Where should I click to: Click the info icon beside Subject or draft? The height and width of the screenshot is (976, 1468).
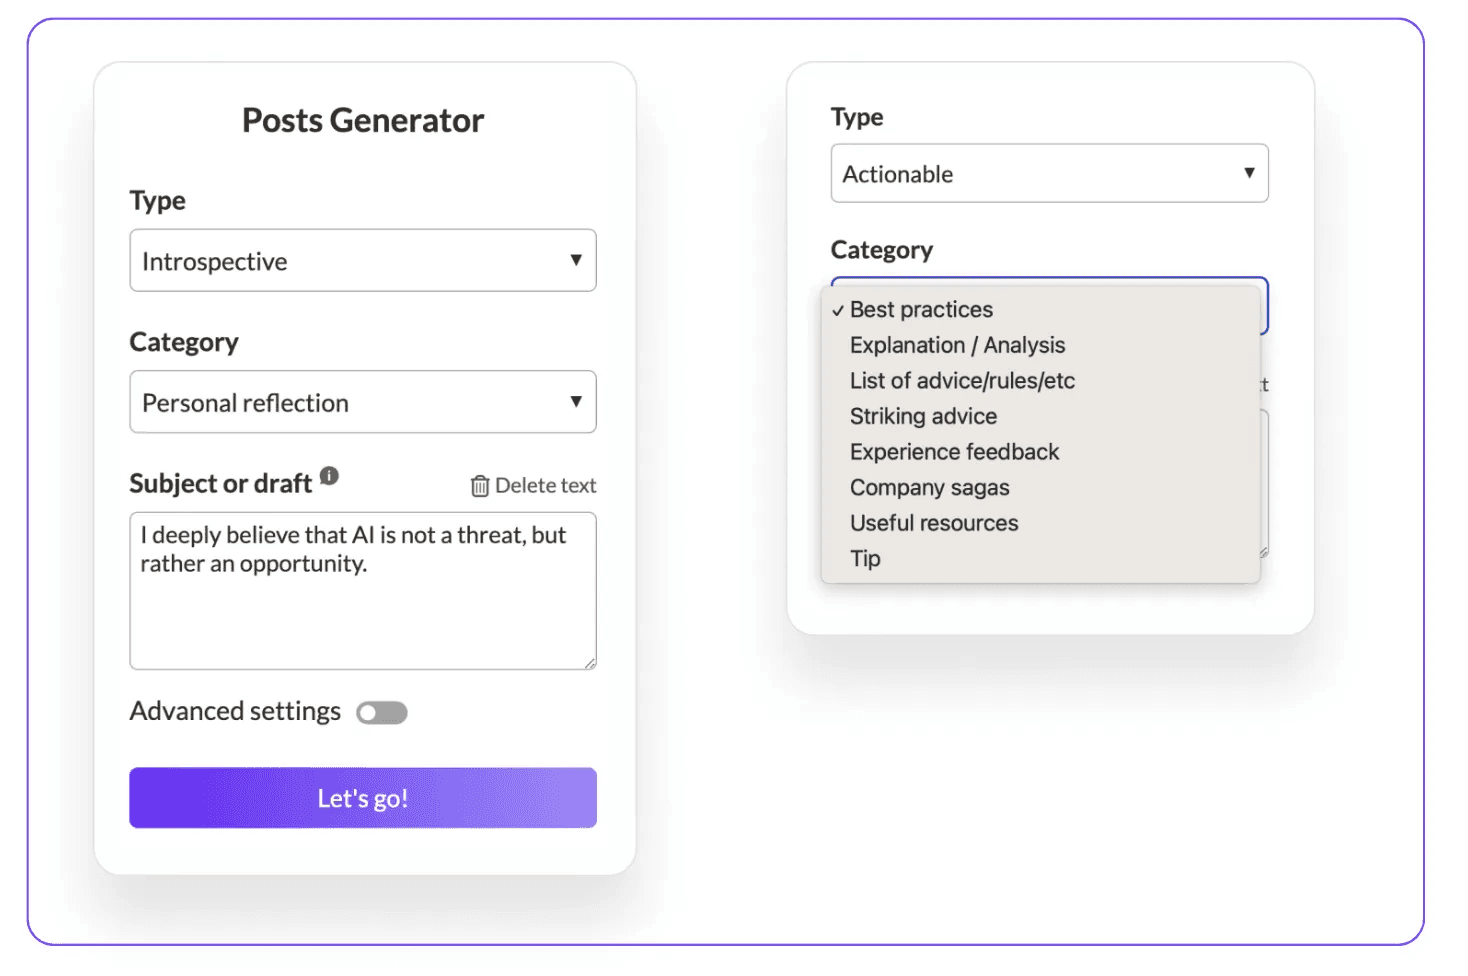[329, 476]
